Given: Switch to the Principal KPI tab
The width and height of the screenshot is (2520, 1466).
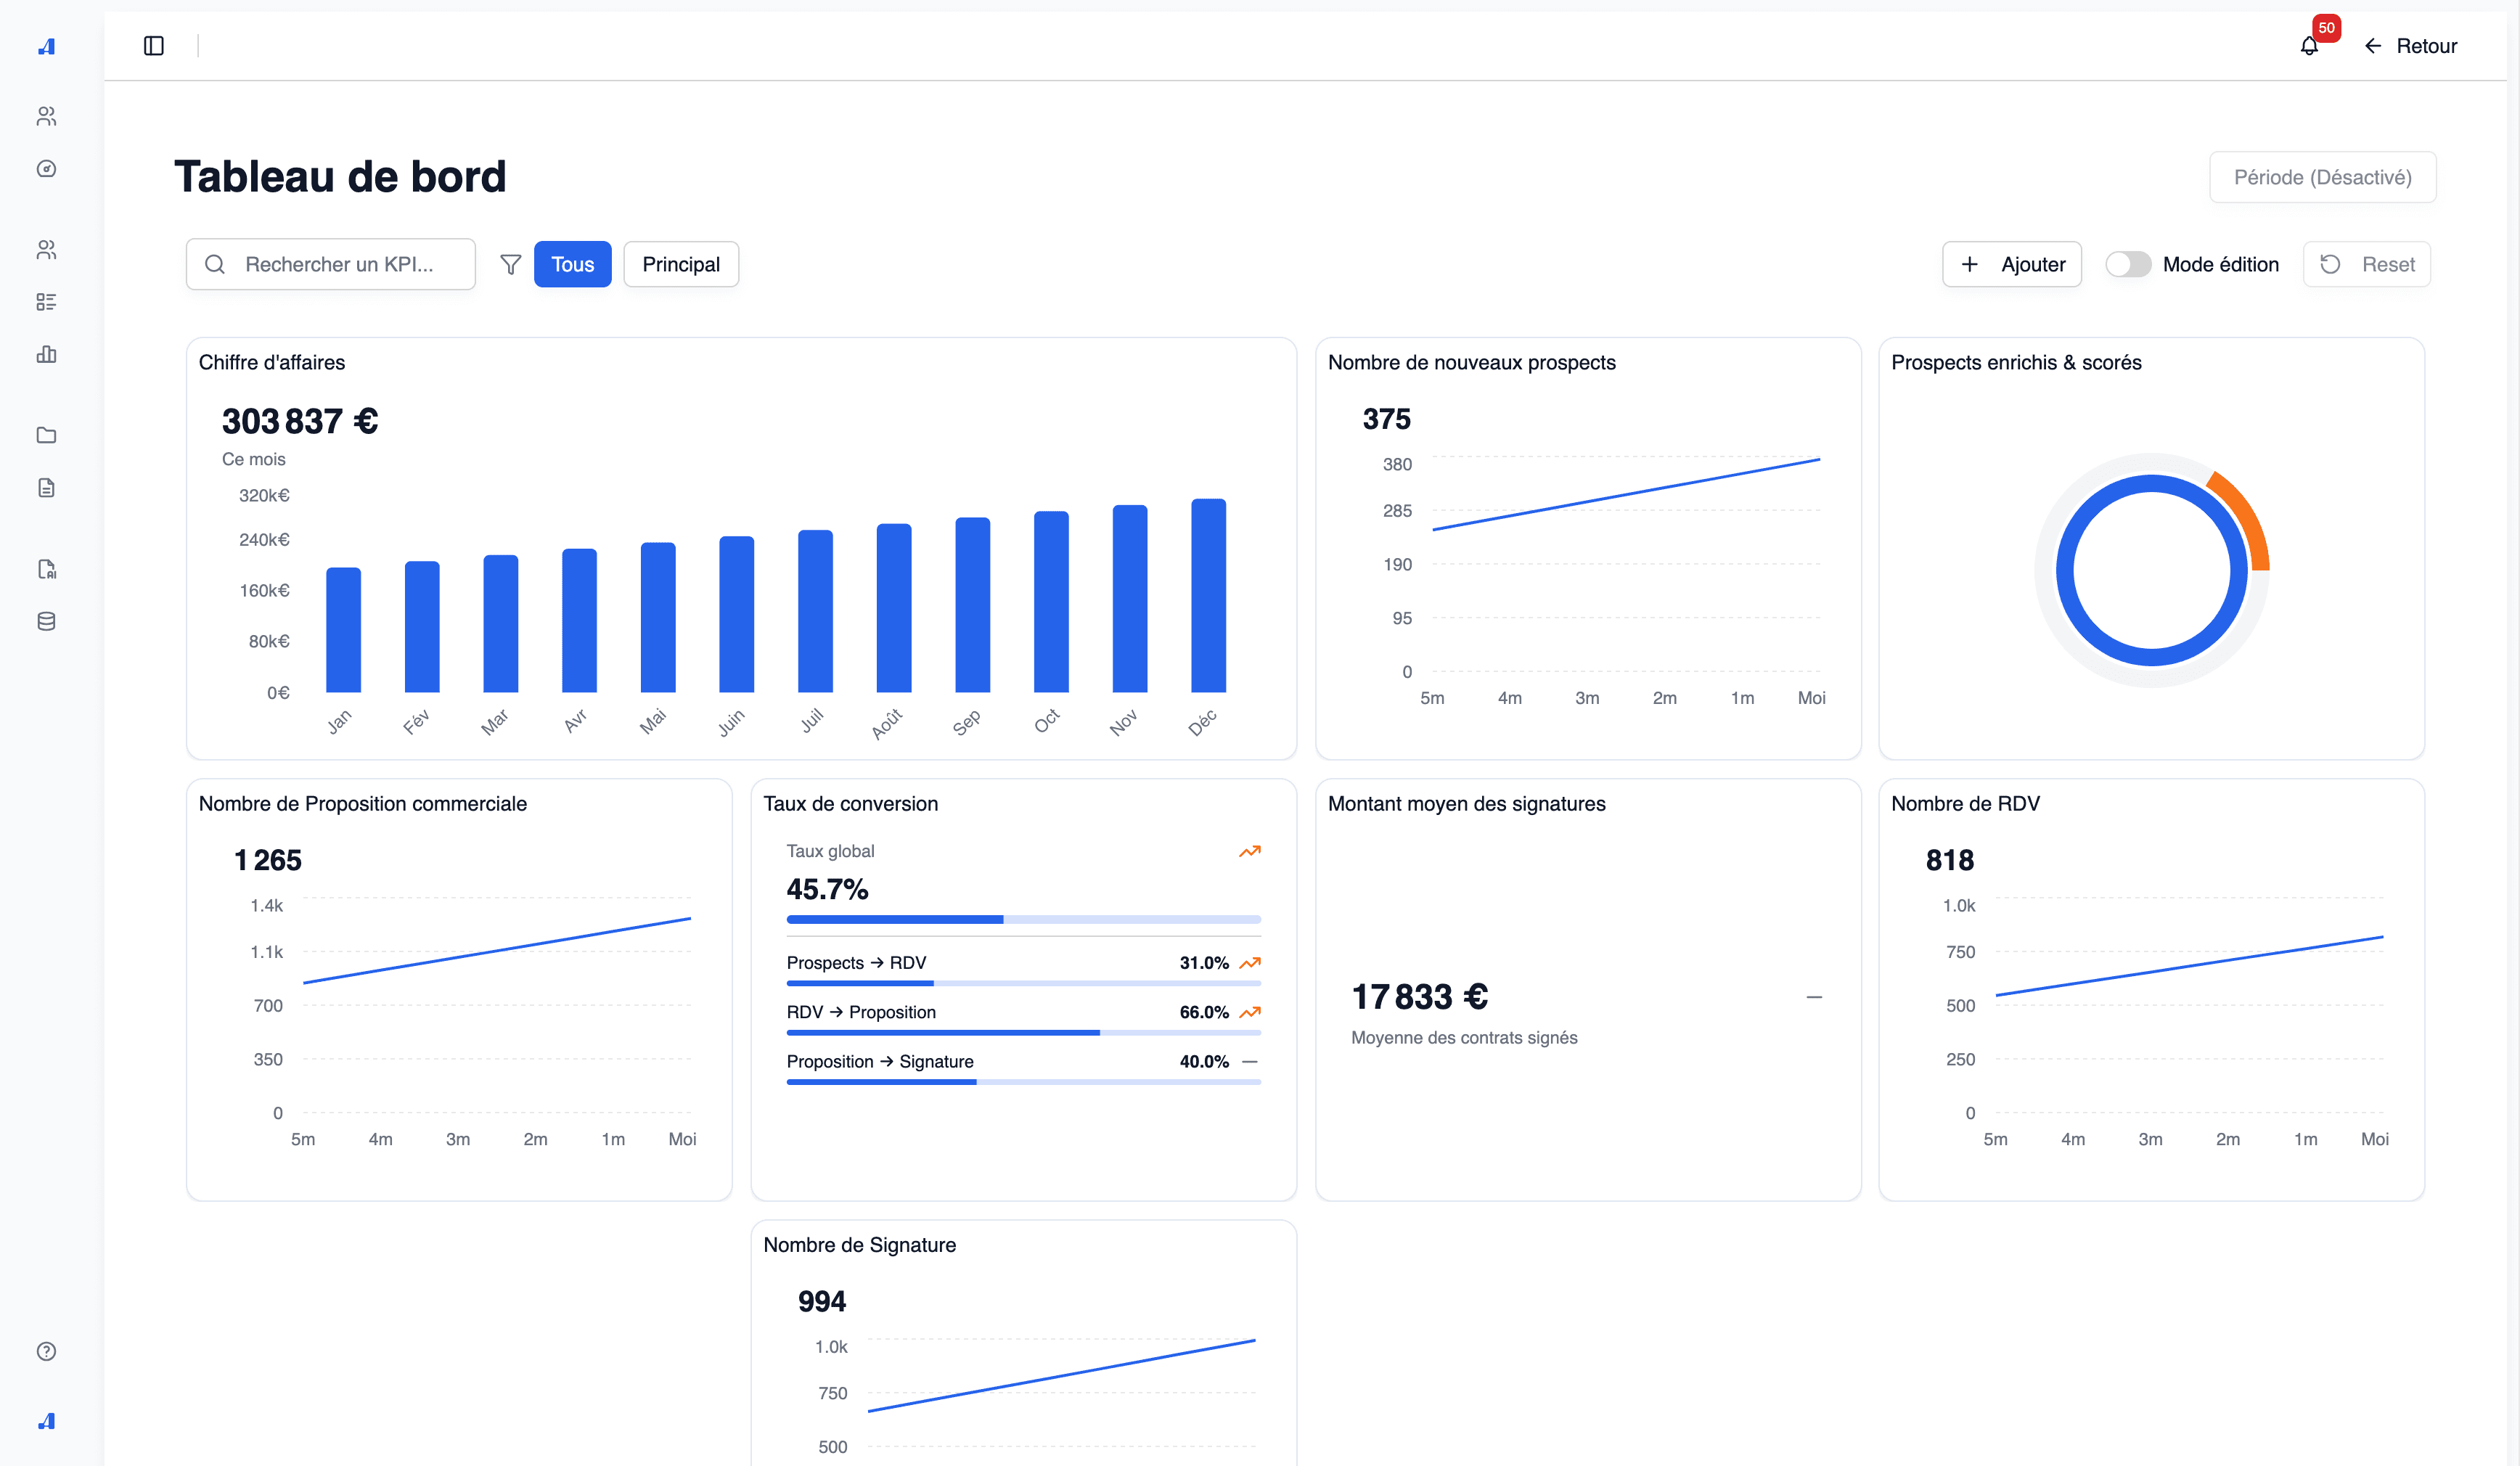Looking at the screenshot, I should [681, 264].
